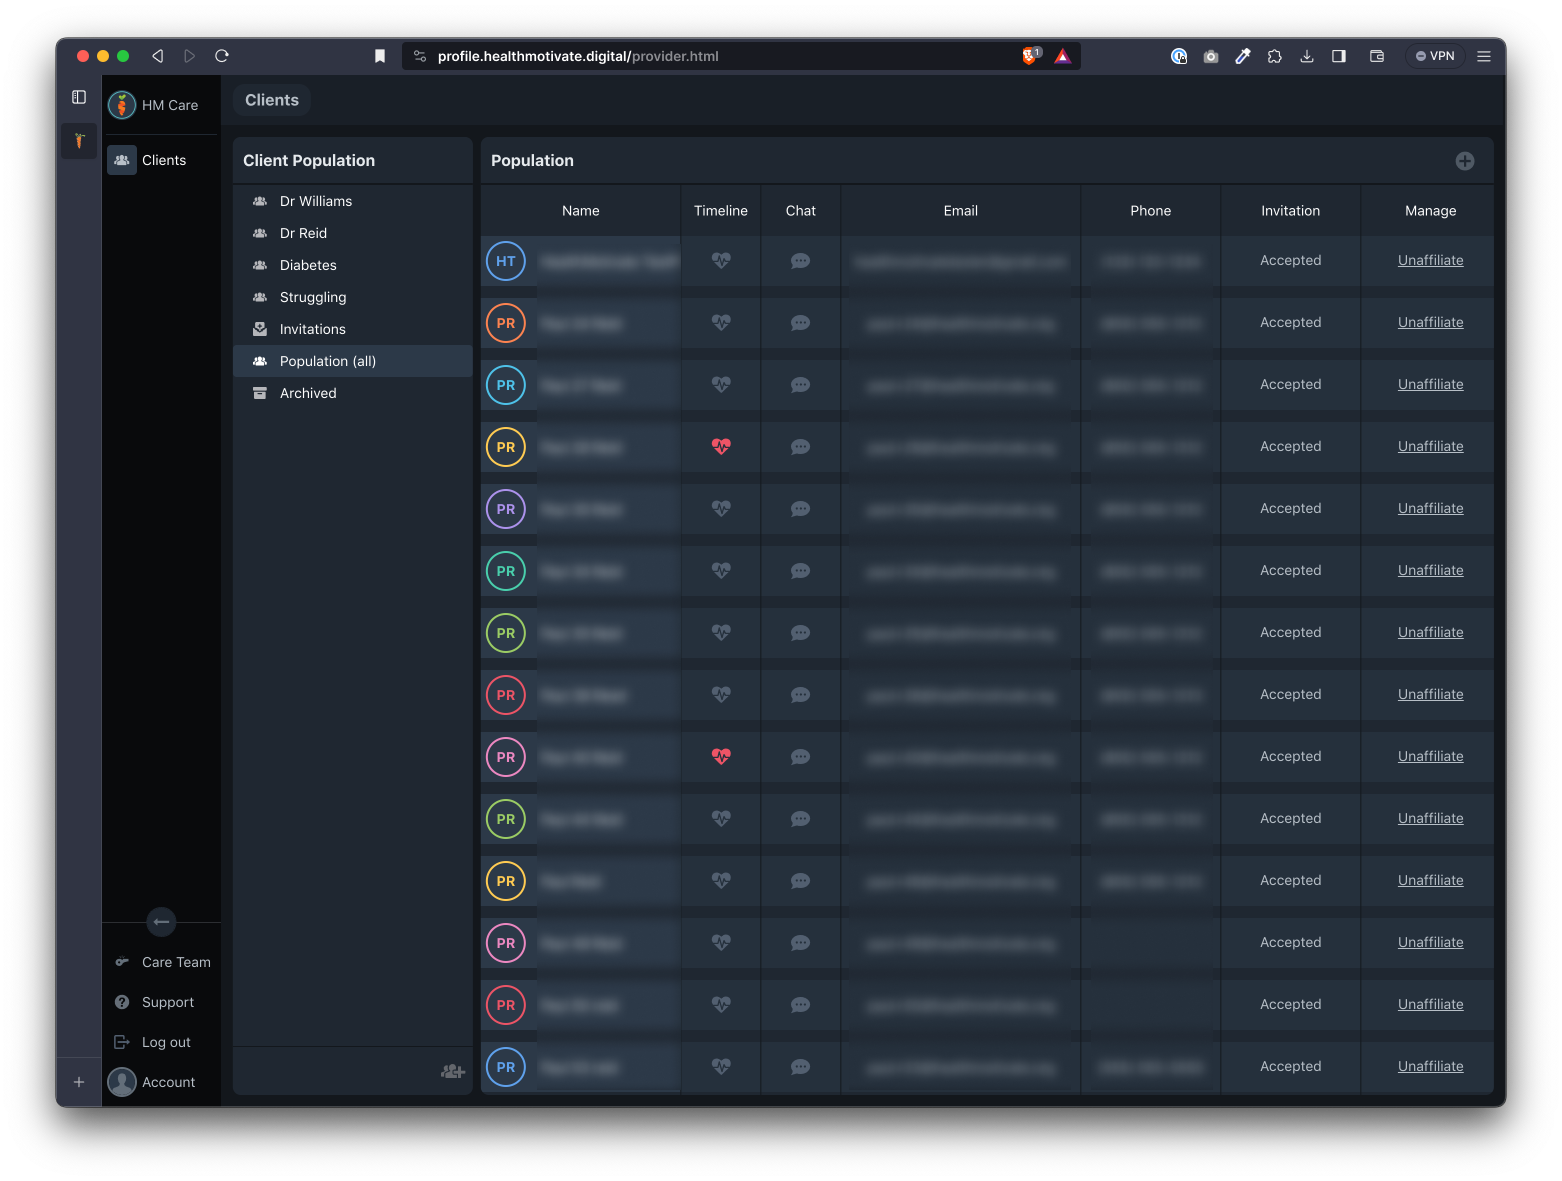Click the Brave shields icon in address bar

tap(1030, 56)
